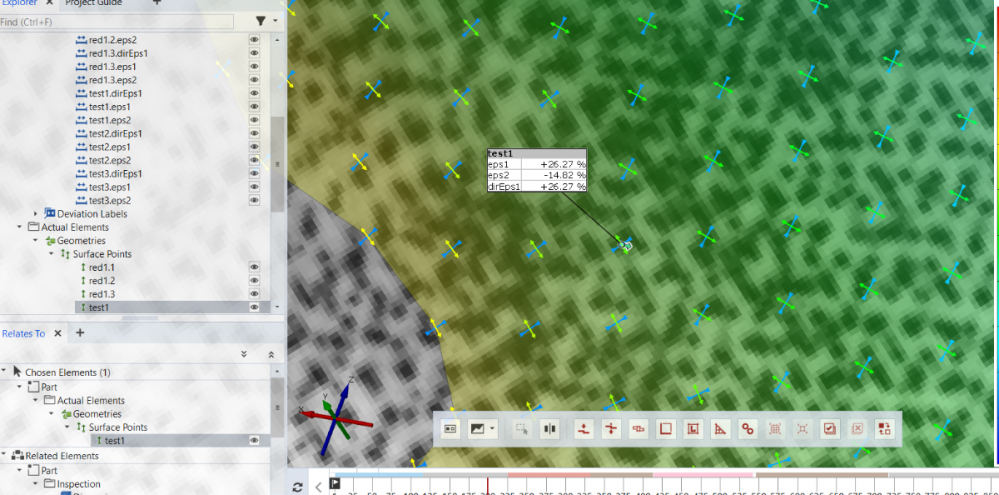Click the two-bars mirror icon in the toolbar
Viewport: 999px width, 495px height.
coord(549,429)
